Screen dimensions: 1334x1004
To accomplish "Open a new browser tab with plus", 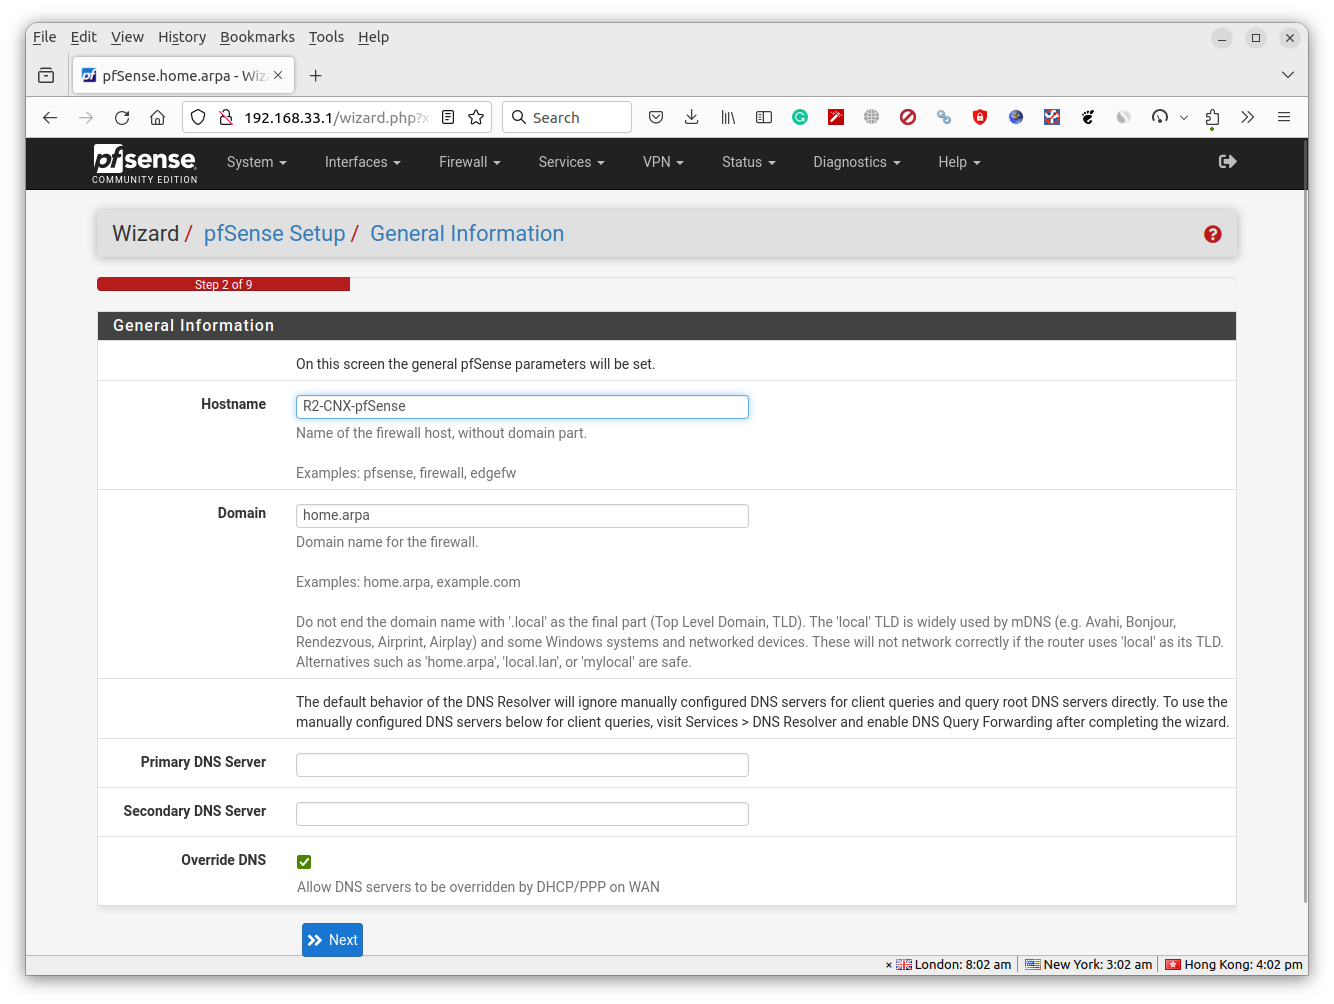I will [316, 76].
